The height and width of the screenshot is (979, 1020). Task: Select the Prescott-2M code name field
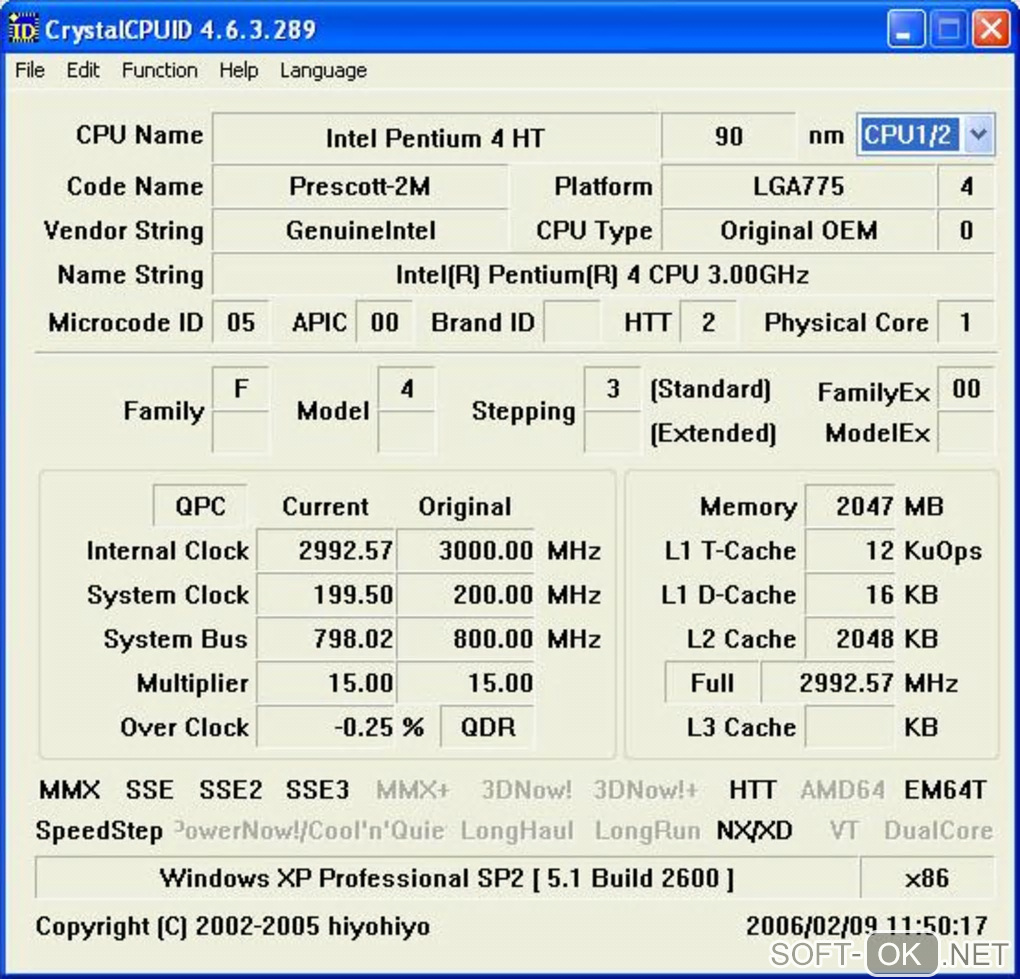pos(360,187)
